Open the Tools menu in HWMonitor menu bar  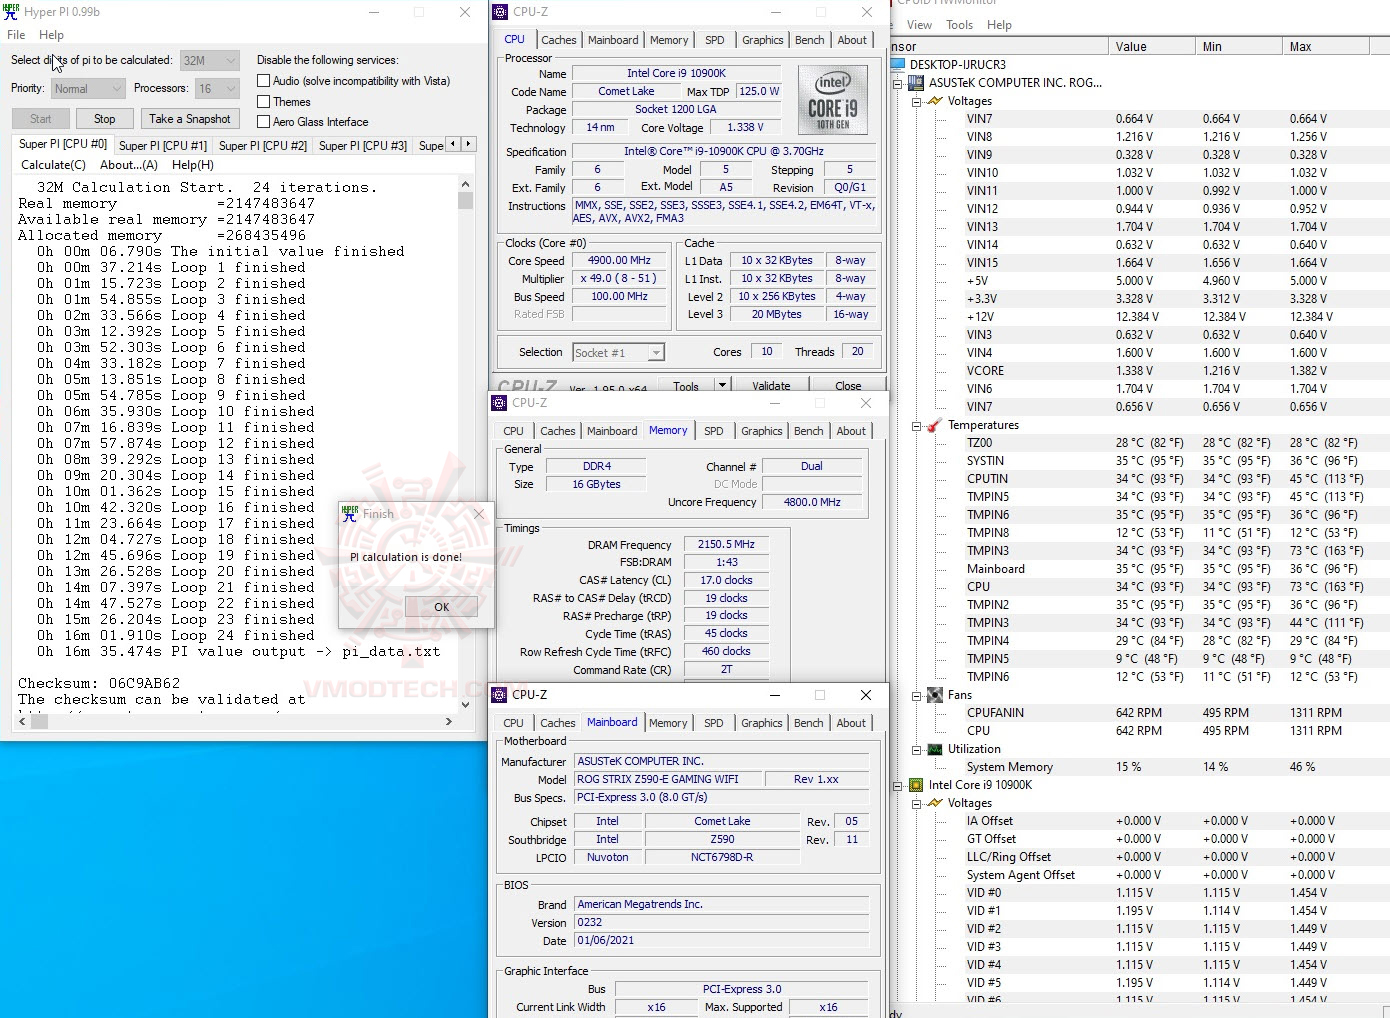960,25
